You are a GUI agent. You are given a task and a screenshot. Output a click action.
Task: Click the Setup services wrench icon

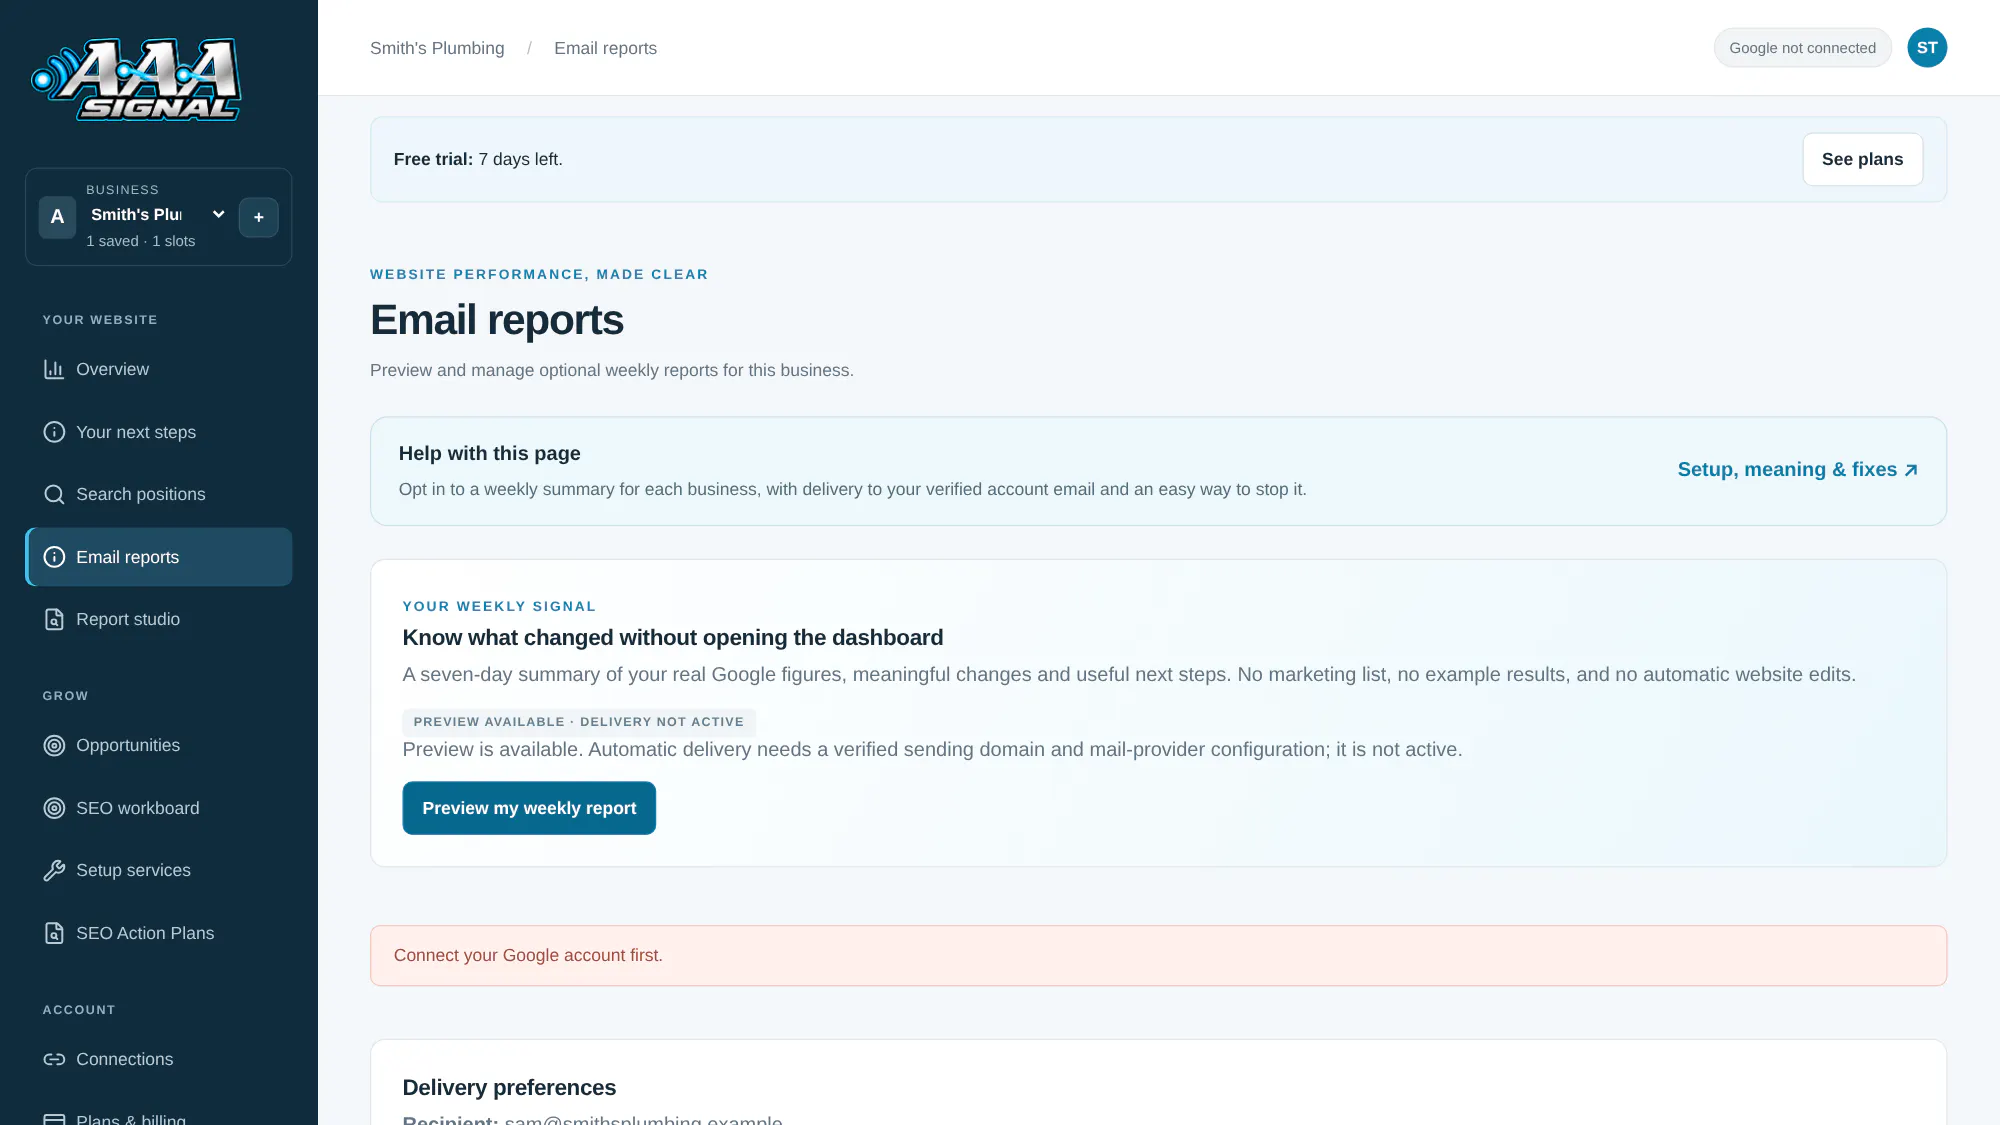pos(54,870)
